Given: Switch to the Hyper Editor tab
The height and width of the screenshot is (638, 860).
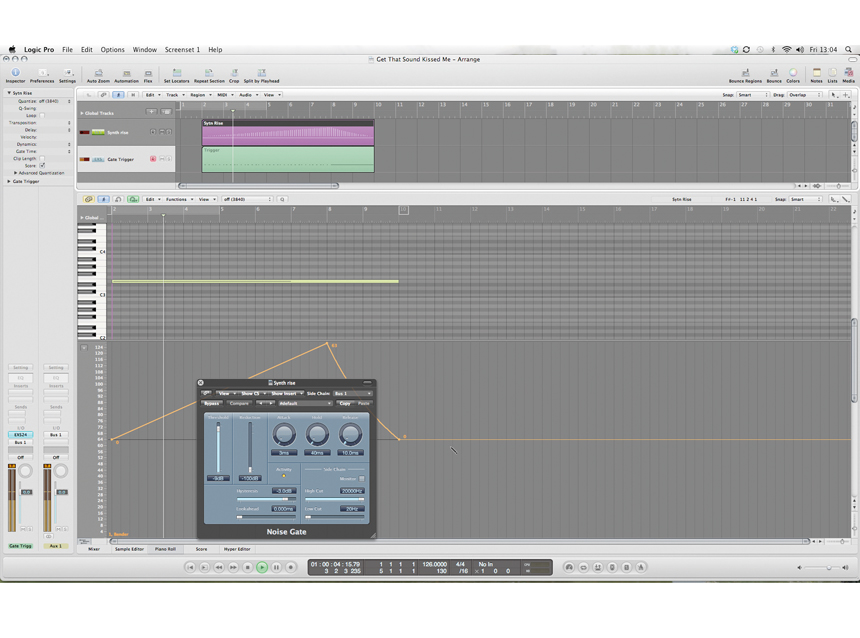Looking at the screenshot, I should (237, 549).
